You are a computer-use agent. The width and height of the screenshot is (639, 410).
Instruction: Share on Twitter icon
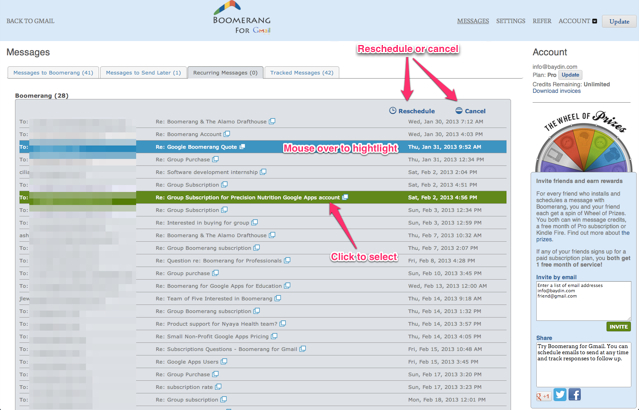560,395
